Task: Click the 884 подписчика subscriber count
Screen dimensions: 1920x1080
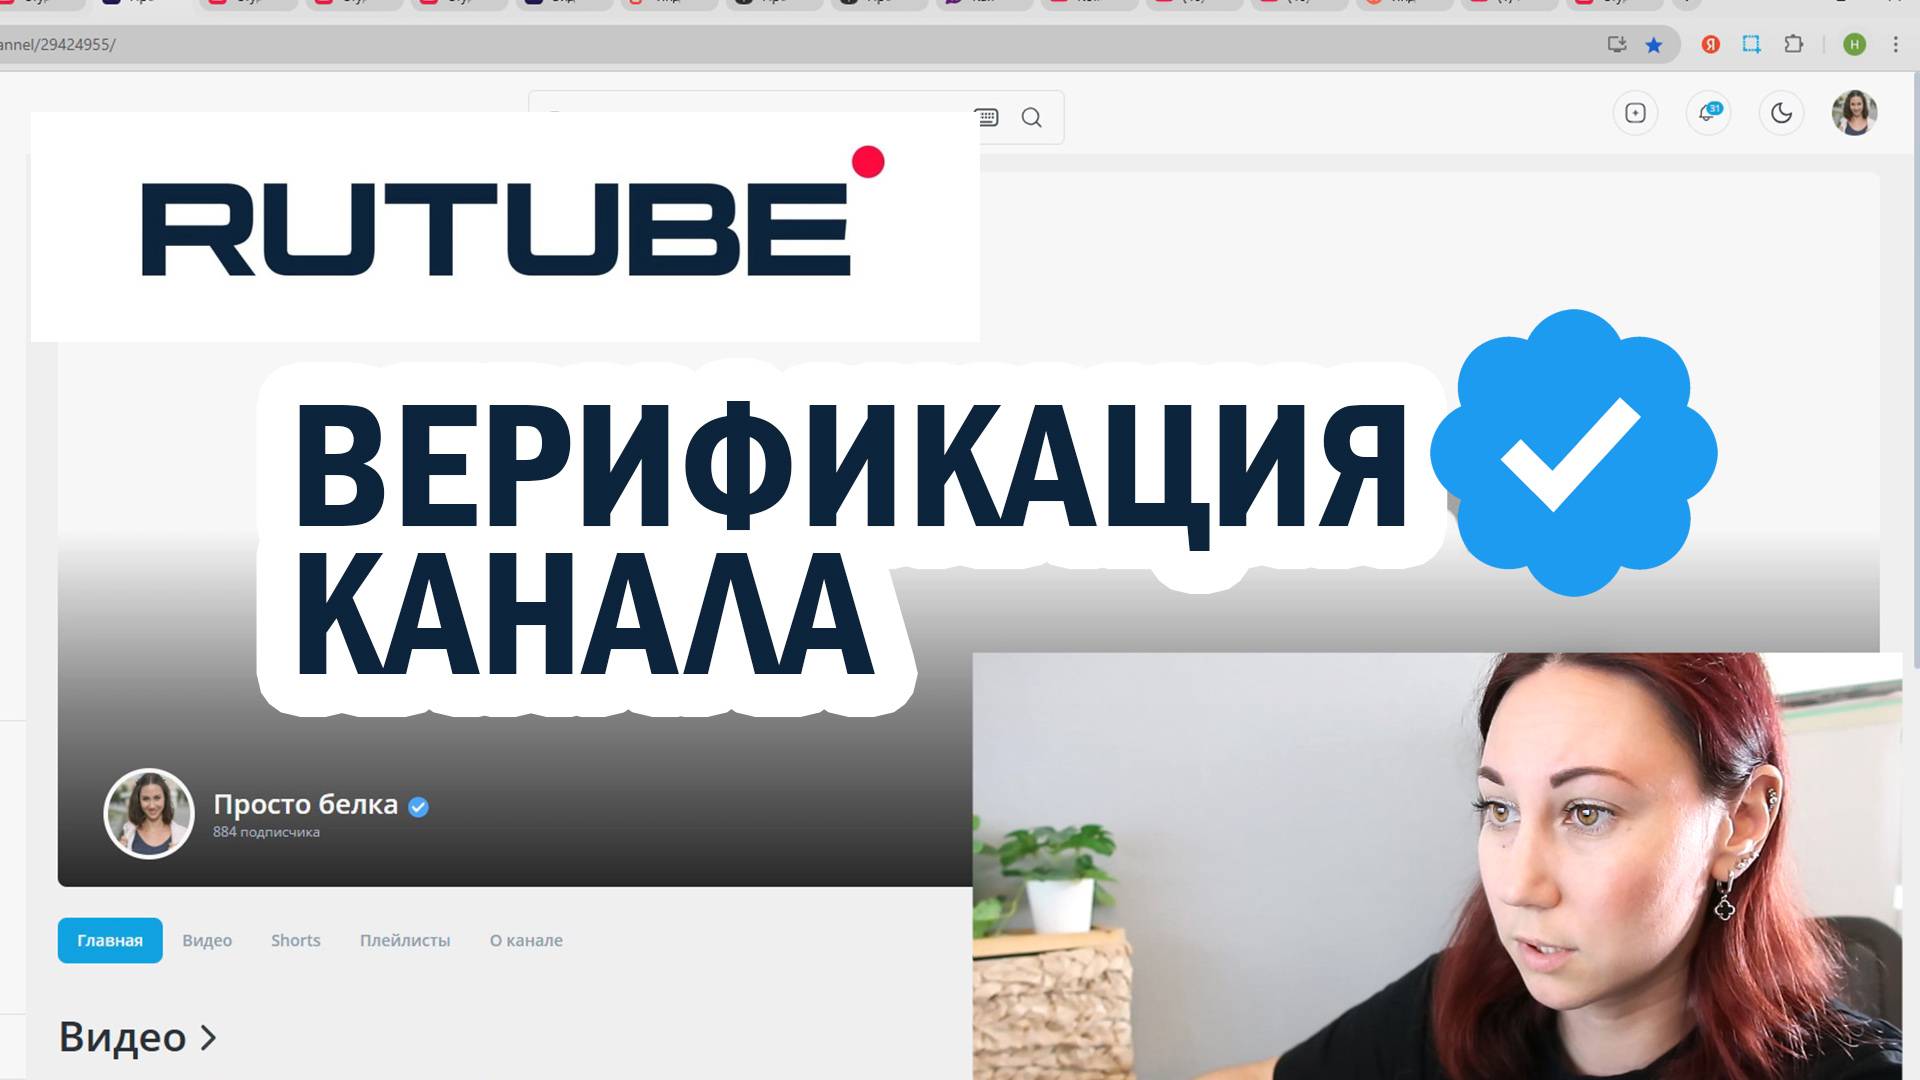Action: point(266,832)
